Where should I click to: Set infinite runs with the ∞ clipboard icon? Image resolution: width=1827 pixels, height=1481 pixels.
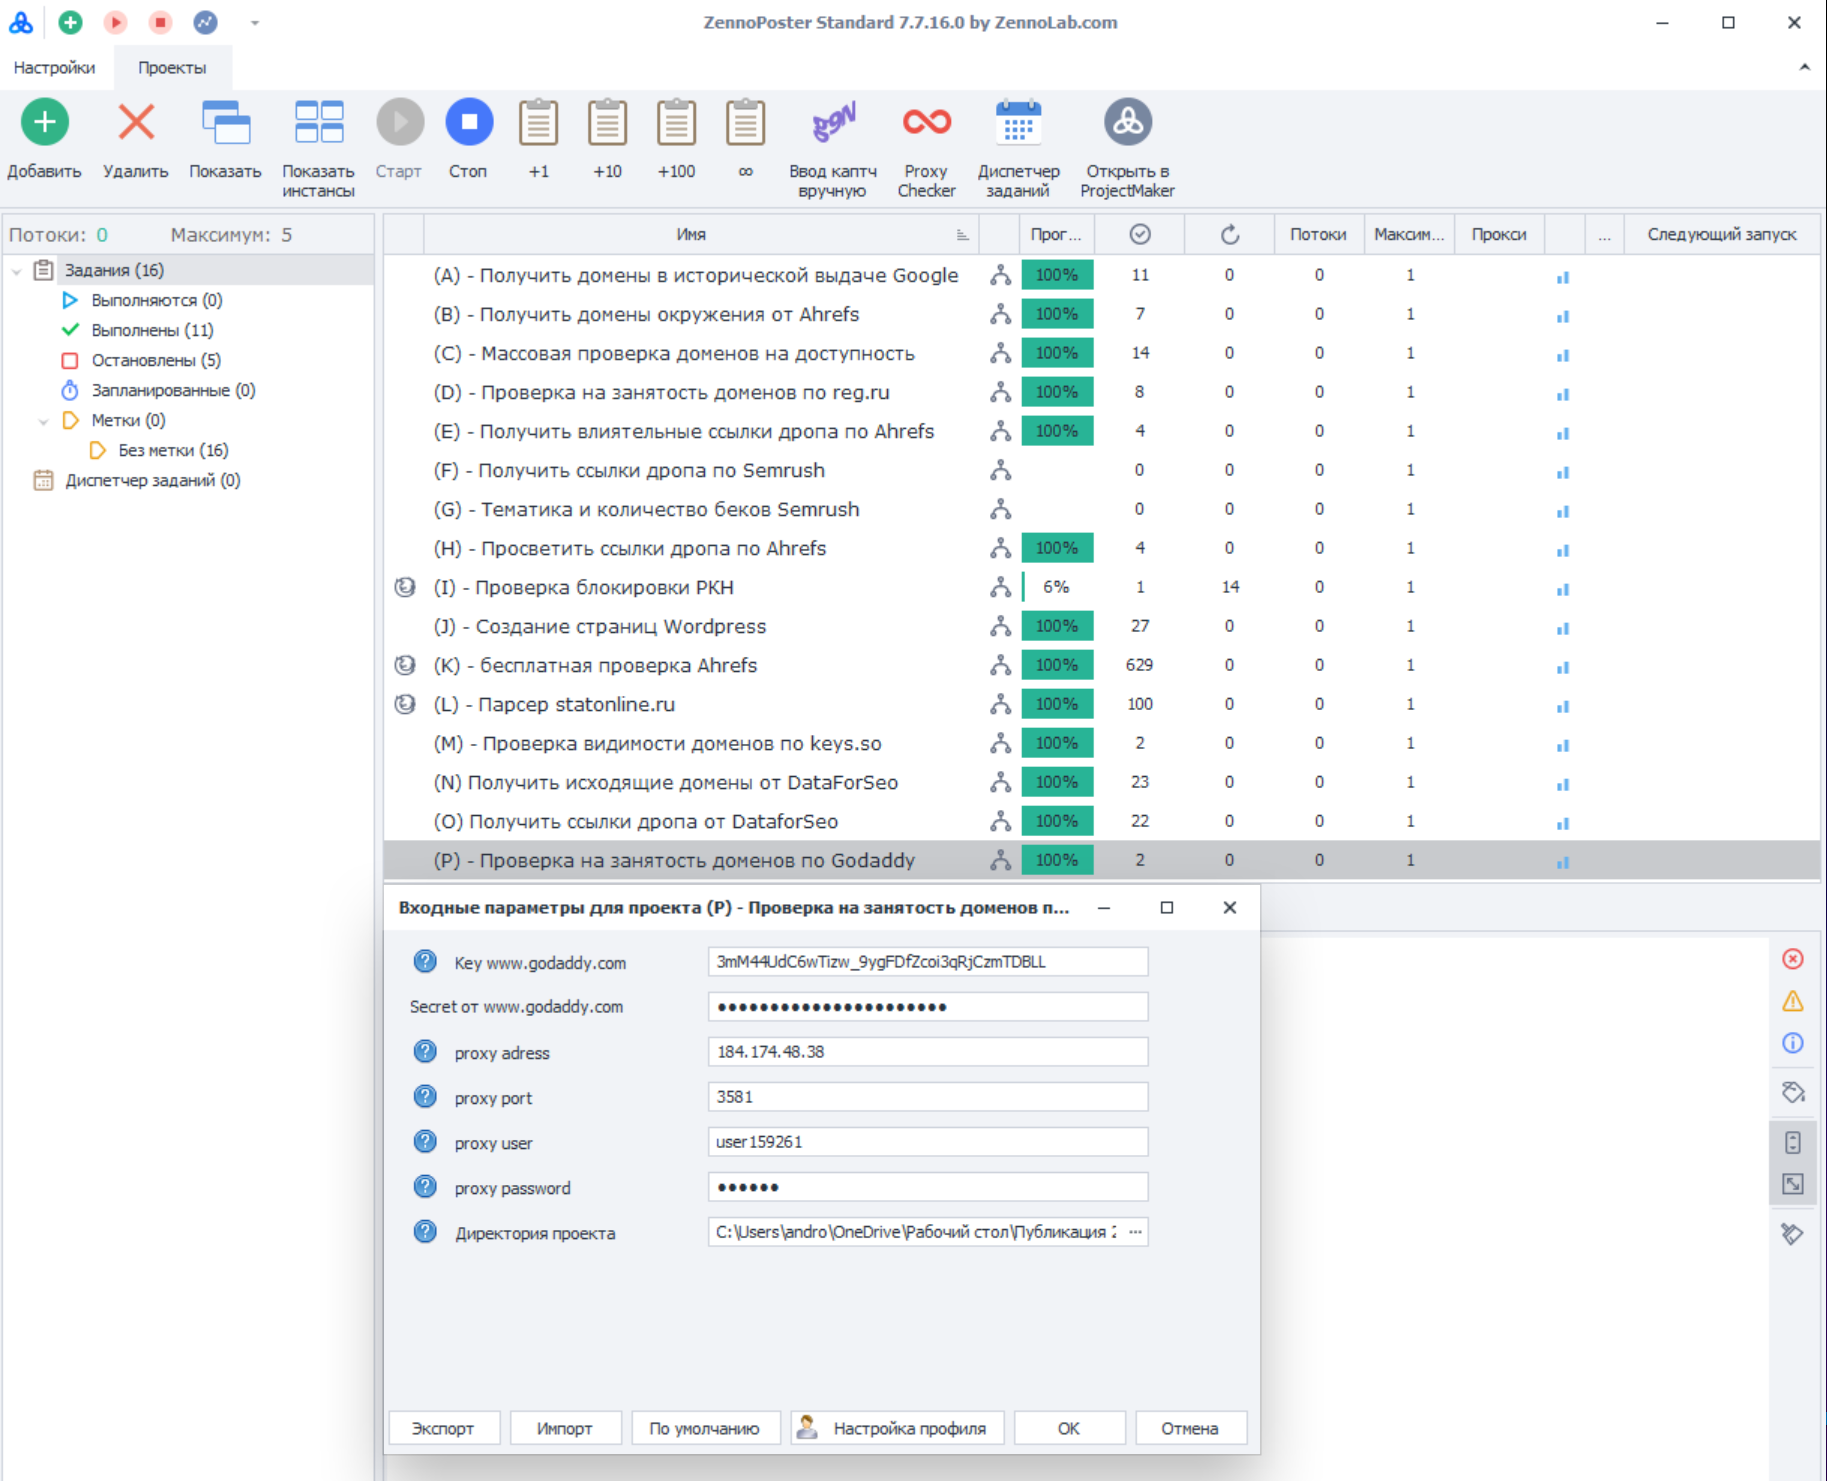(746, 122)
